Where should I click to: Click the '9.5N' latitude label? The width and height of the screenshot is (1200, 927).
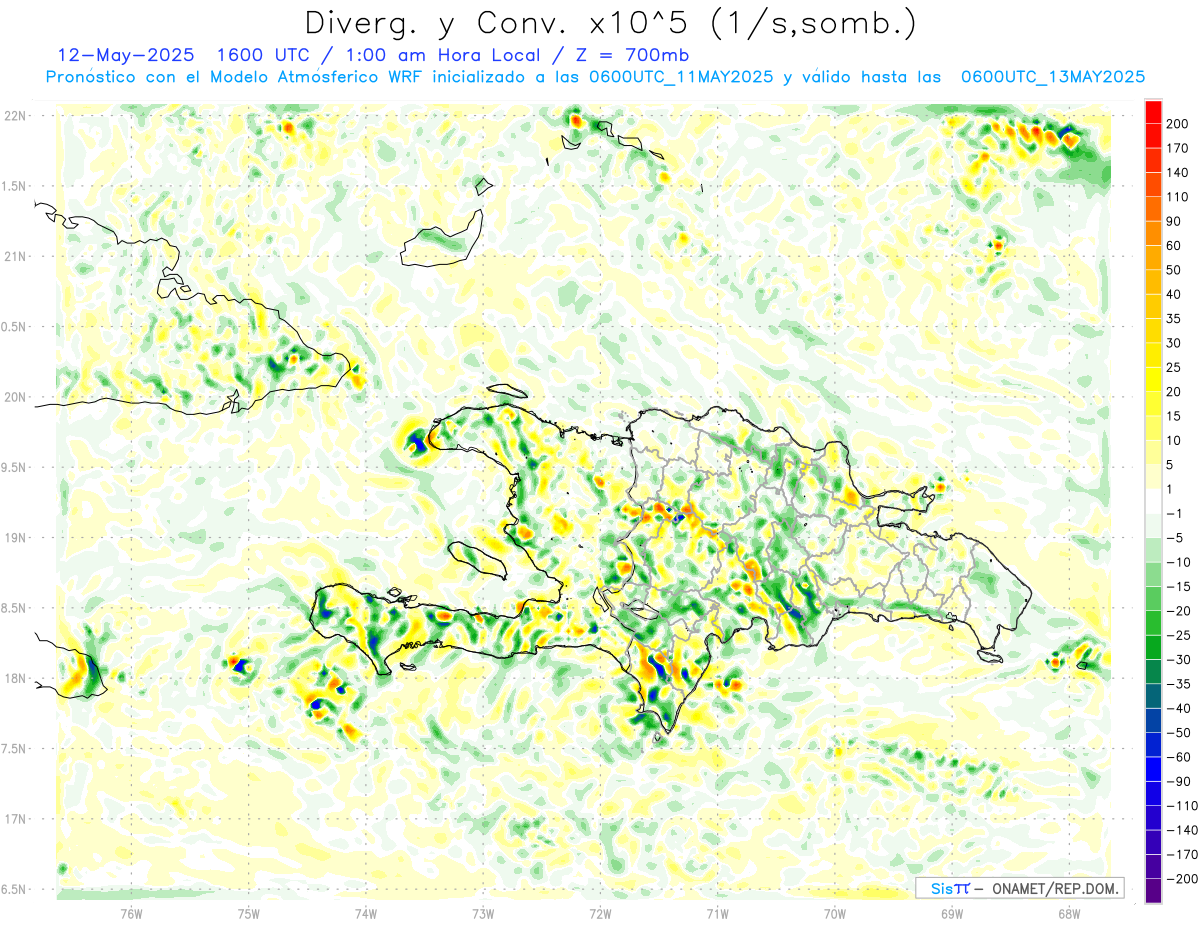(x=14, y=467)
